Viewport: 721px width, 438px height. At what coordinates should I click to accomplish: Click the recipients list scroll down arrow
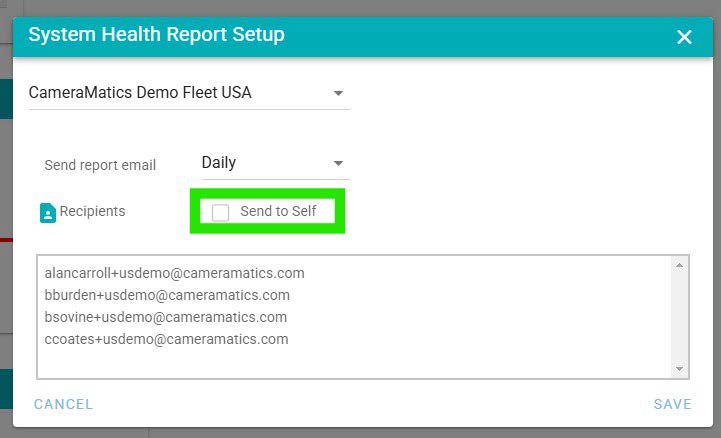(679, 369)
